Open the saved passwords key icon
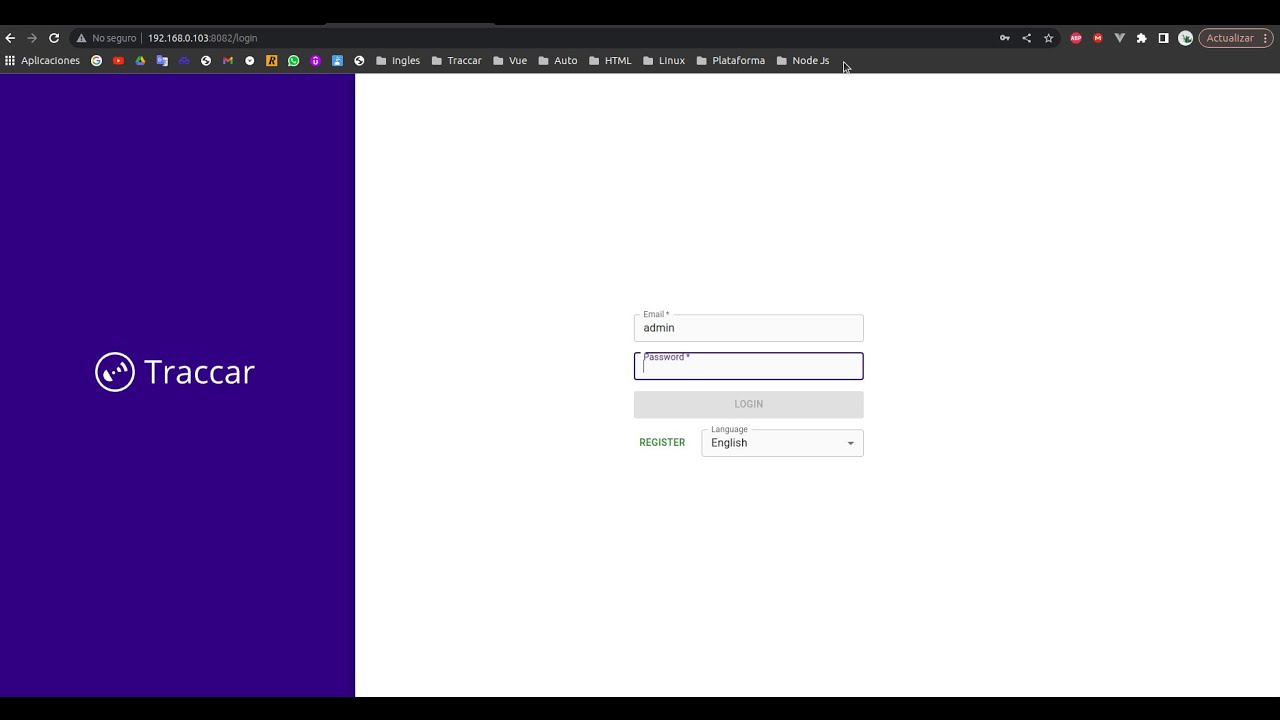The width and height of the screenshot is (1280, 720). (x=1005, y=38)
